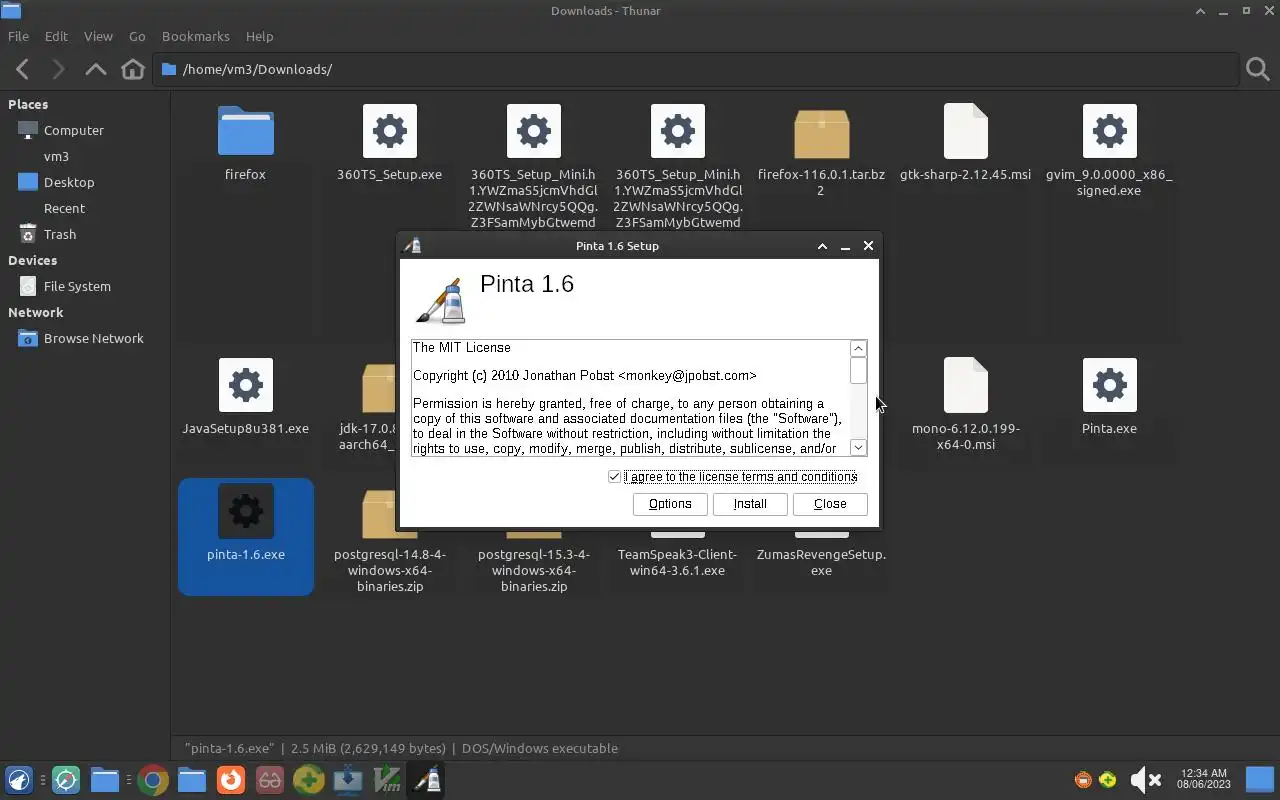Viewport: 1280px width, 800px height.
Task: Open the application menu launcher in taskbar
Action: coord(19,780)
